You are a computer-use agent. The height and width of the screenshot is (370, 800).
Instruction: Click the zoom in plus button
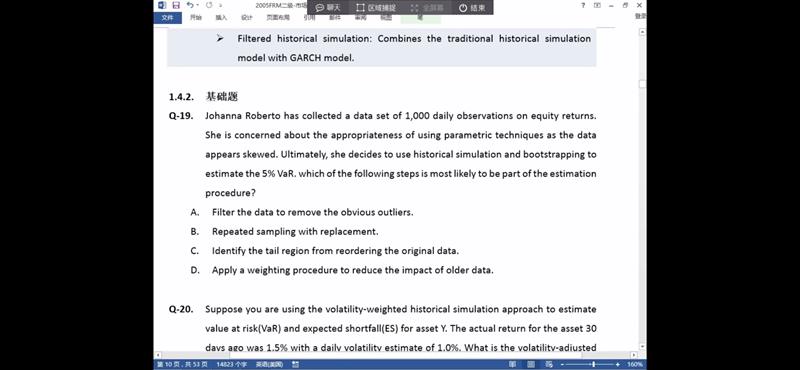click(617, 364)
